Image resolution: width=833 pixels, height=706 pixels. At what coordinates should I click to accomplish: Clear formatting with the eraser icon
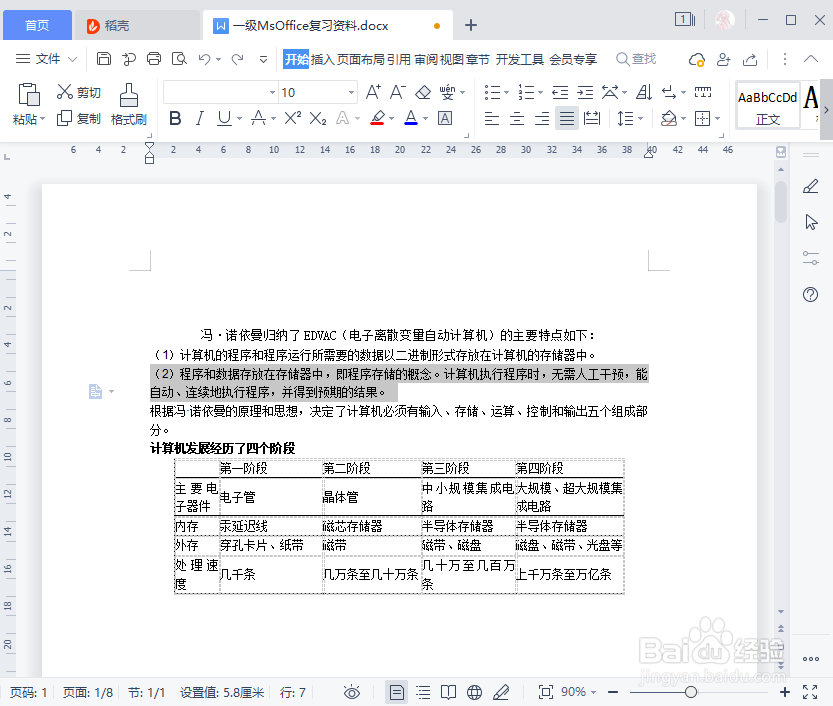point(423,92)
